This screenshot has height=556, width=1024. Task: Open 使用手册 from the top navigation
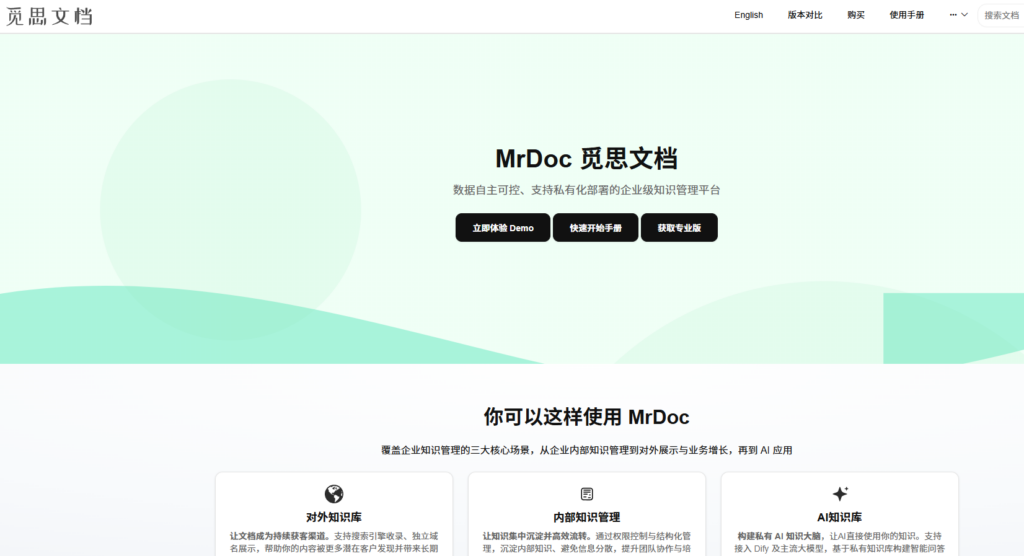point(907,15)
